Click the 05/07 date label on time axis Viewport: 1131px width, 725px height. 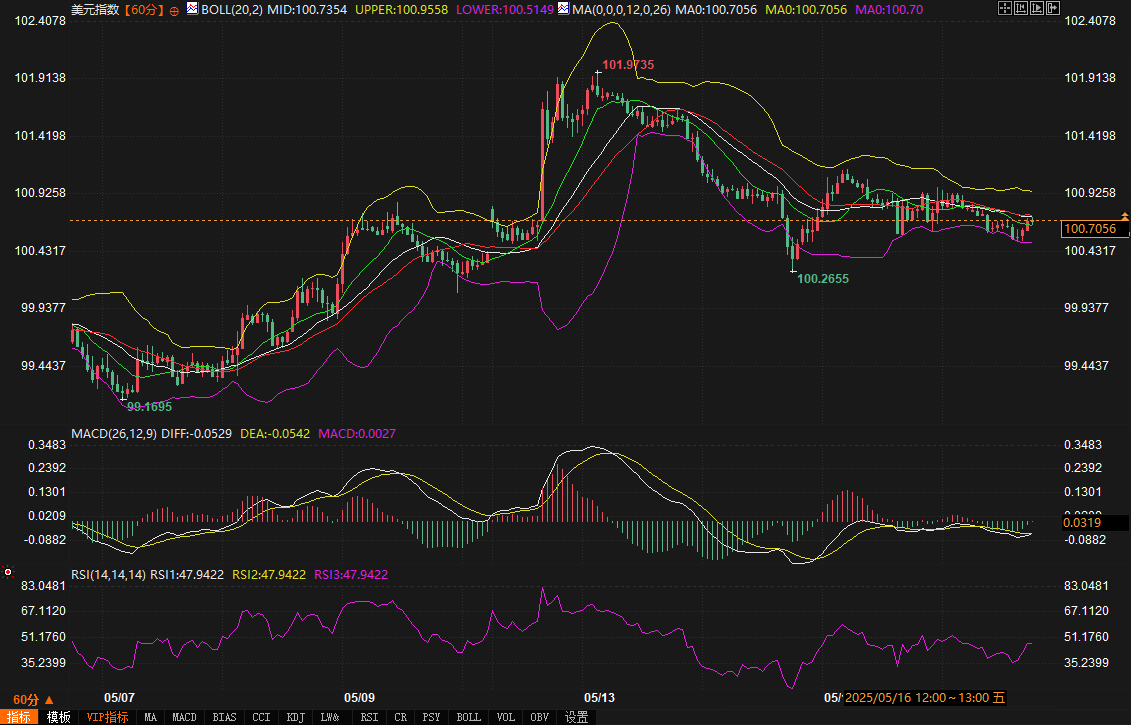tap(120, 698)
